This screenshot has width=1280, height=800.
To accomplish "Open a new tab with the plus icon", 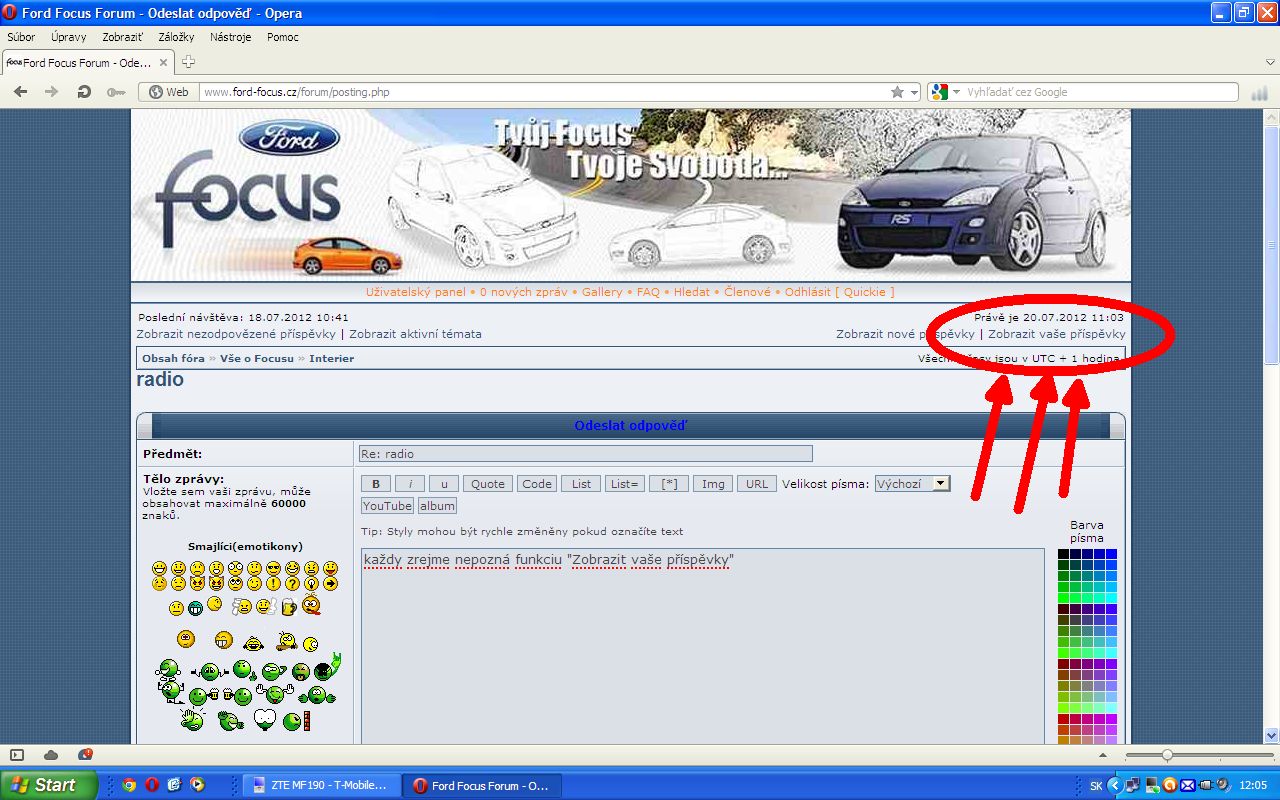I will pyautogui.click(x=188, y=62).
